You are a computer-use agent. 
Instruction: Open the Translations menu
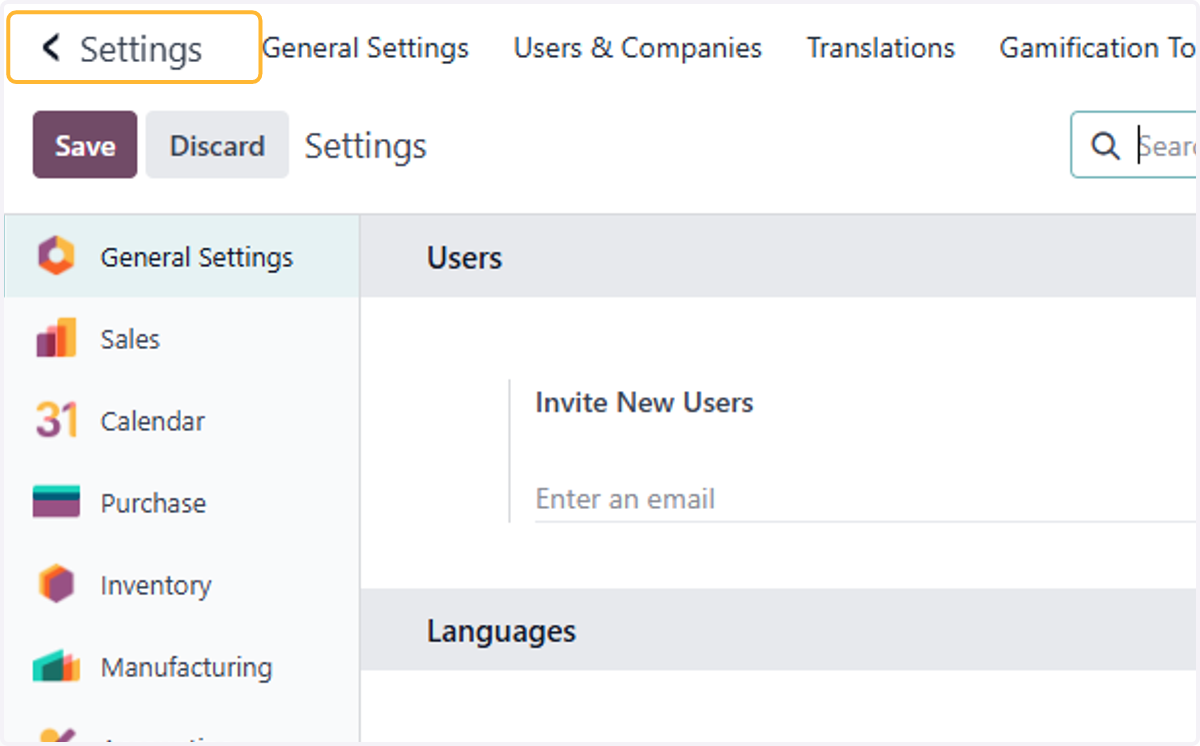coord(881,48)
